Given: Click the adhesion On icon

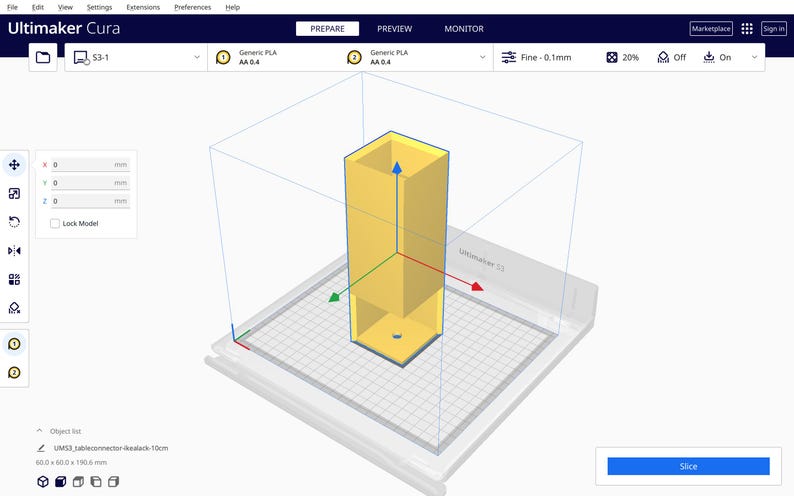Looking at the screenshot, I should (x=709, y=57).
